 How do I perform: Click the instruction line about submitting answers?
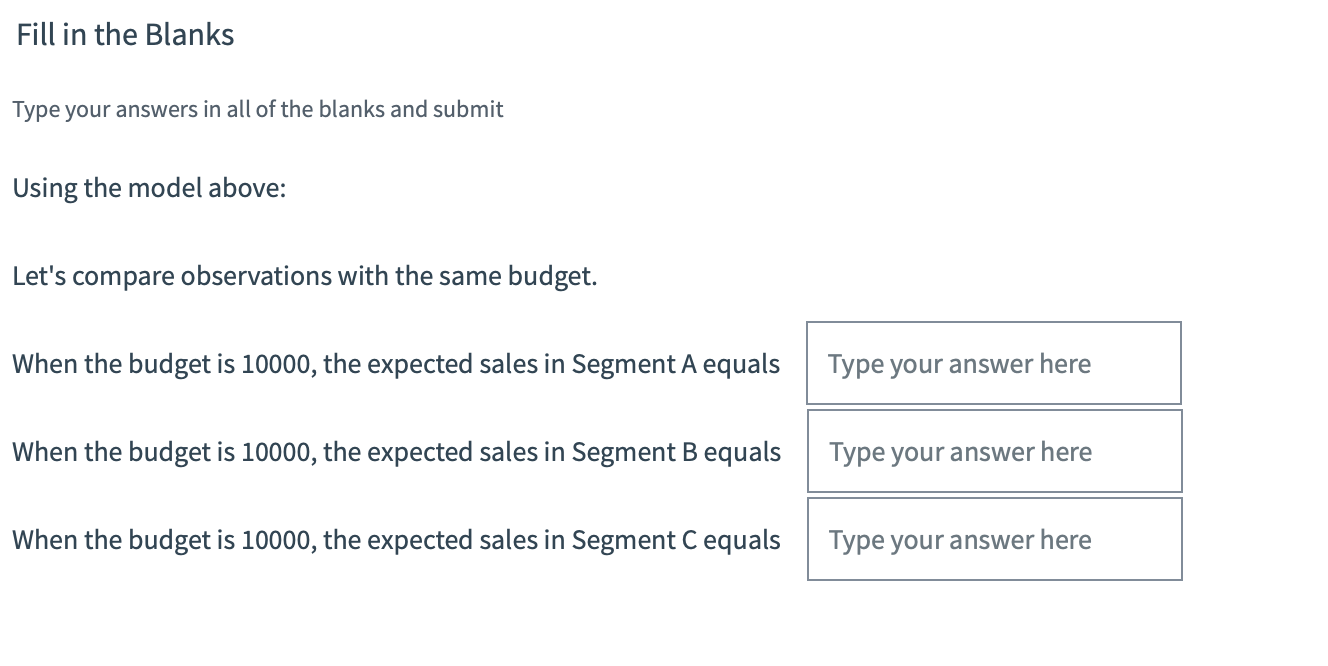(257, 109)
